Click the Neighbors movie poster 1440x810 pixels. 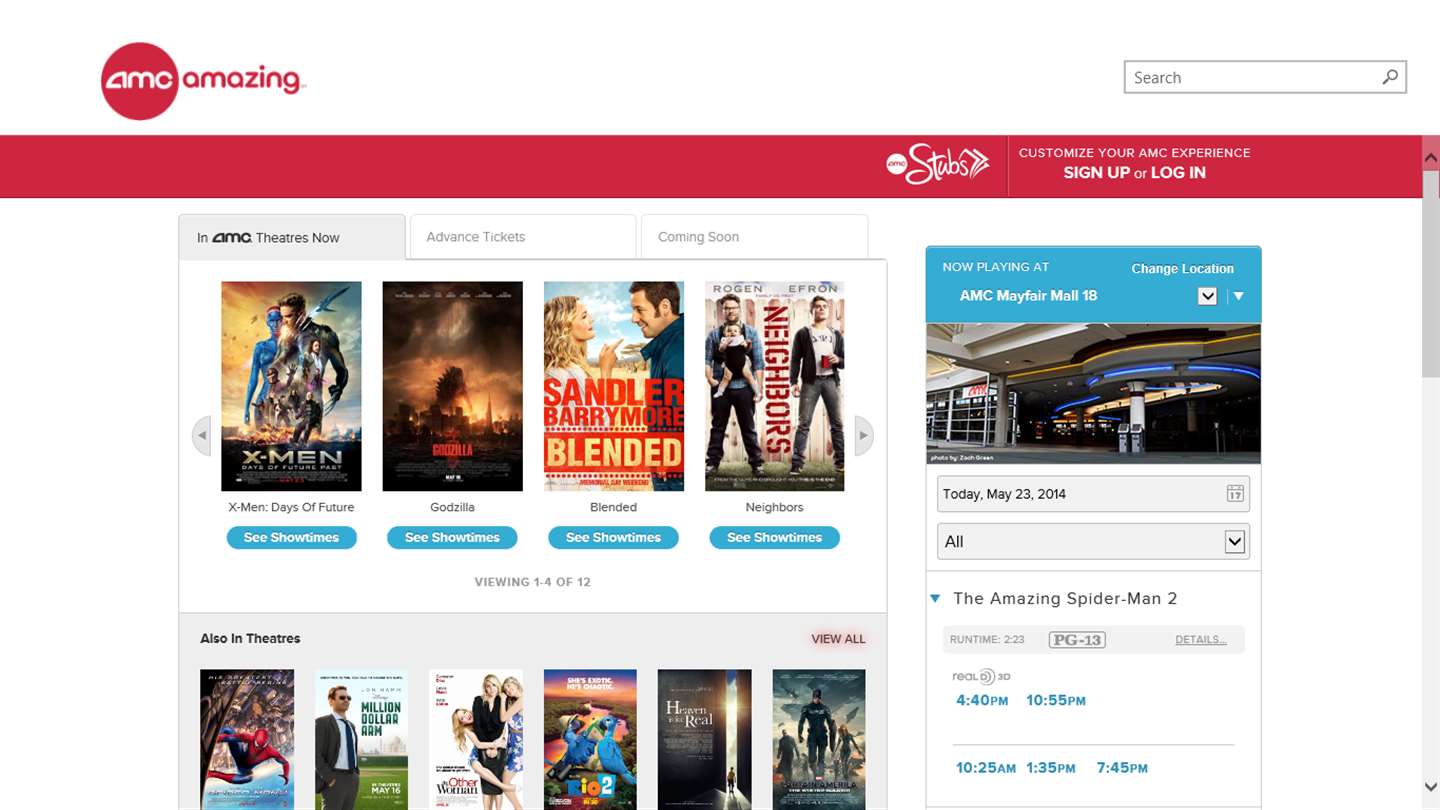pos(774,386)
